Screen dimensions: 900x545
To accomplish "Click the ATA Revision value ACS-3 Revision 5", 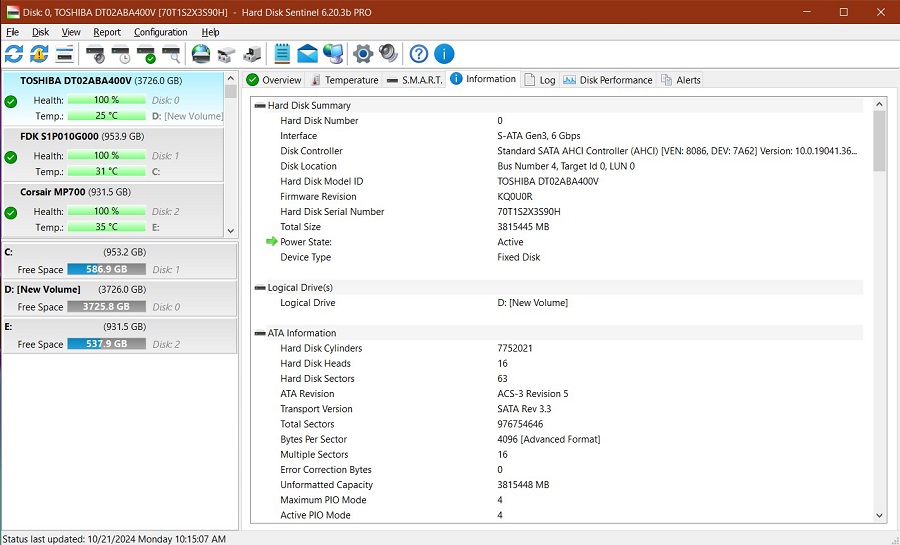I will (533, 394).
